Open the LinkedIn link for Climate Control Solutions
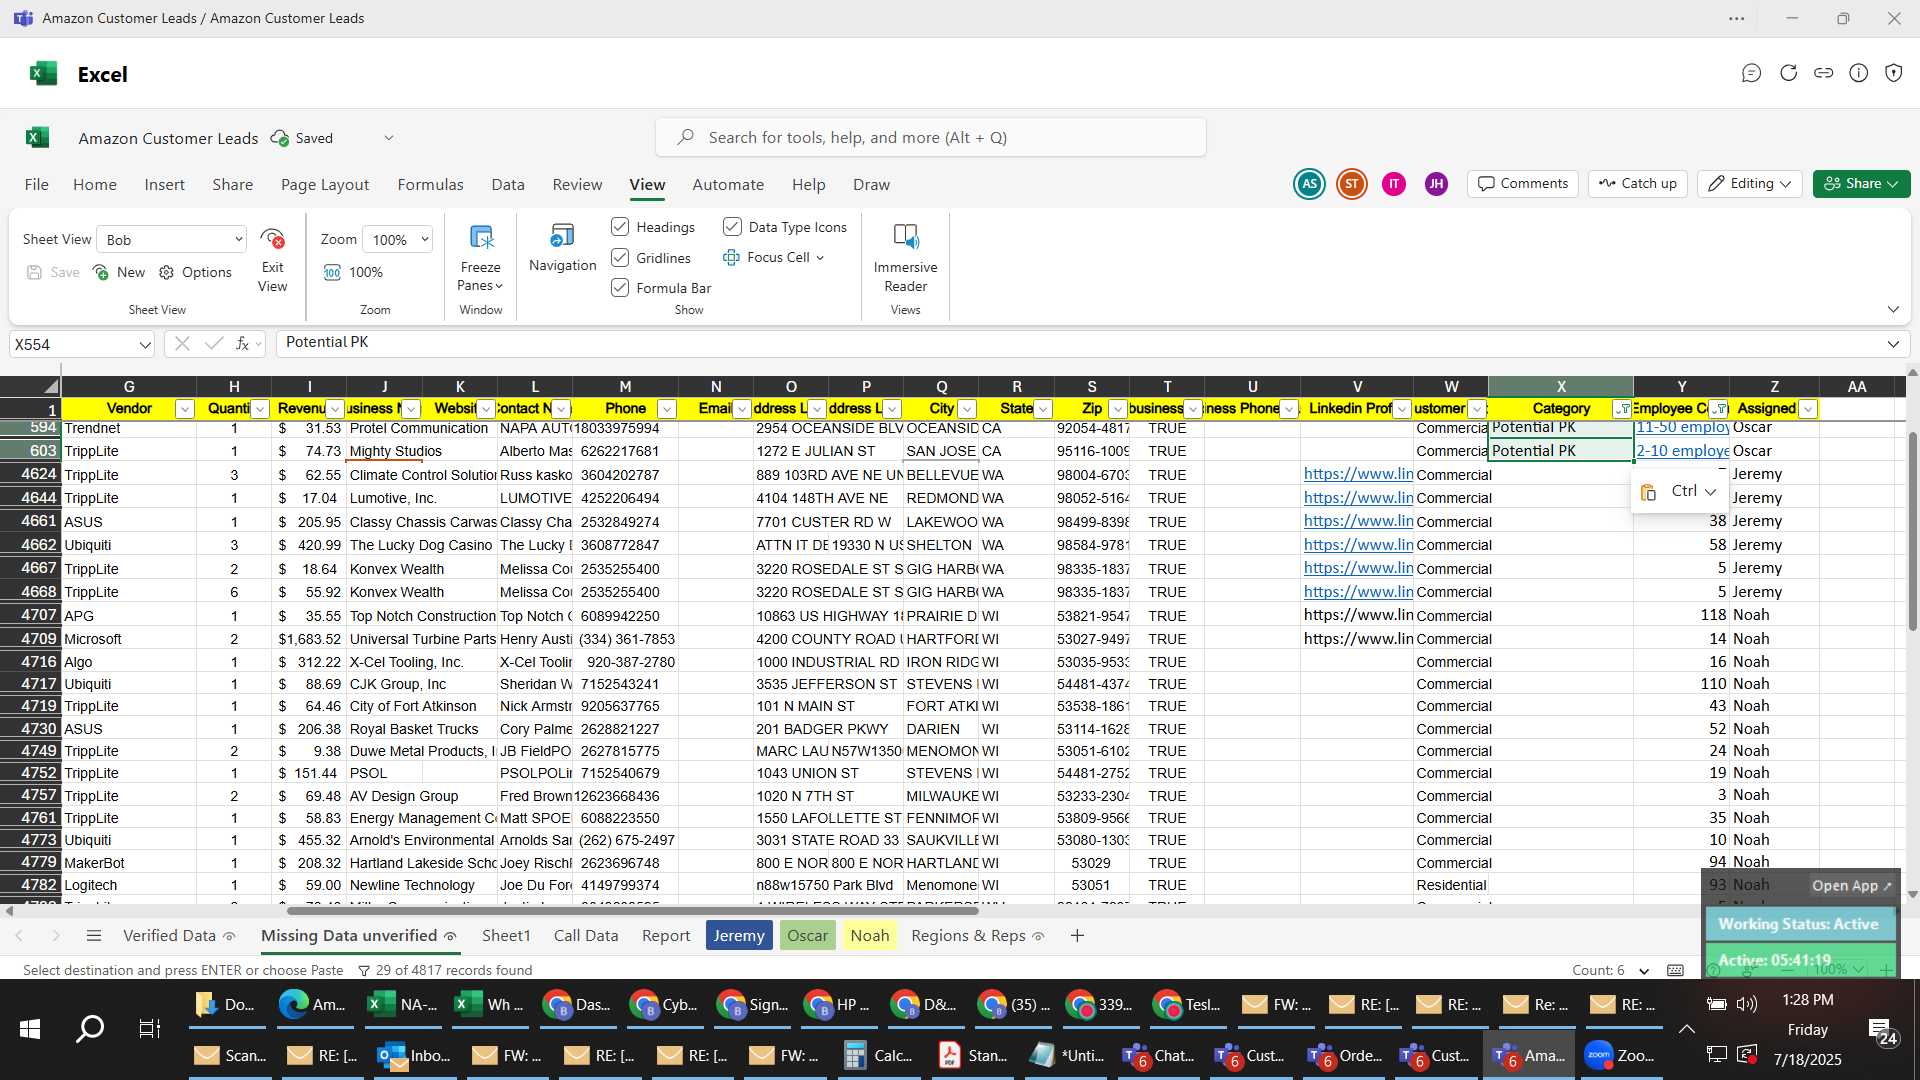 coord(1357,474)
